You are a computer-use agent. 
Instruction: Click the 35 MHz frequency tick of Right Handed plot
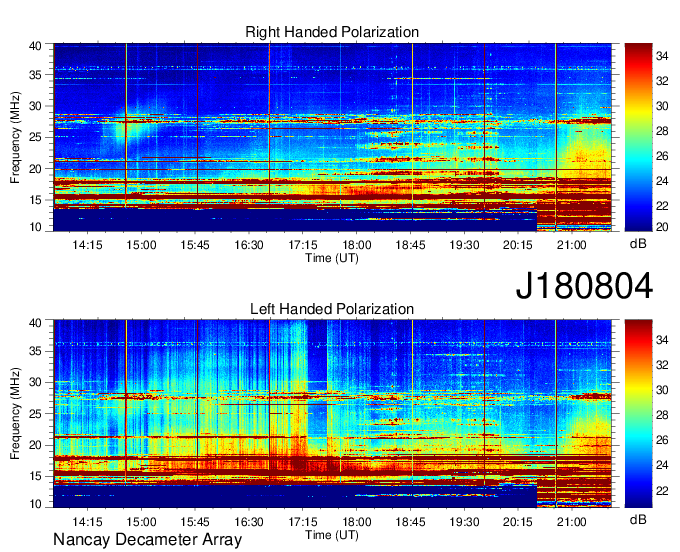pyautogui.click(x=35, y=75)
